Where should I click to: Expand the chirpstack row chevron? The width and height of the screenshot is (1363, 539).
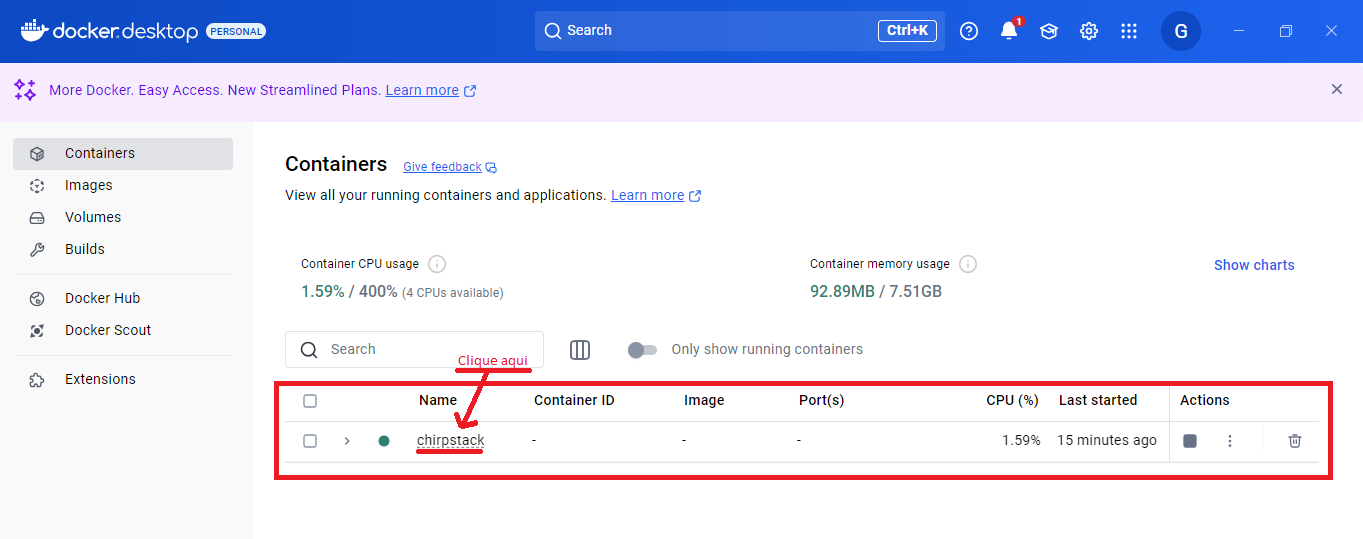(347, 441)
